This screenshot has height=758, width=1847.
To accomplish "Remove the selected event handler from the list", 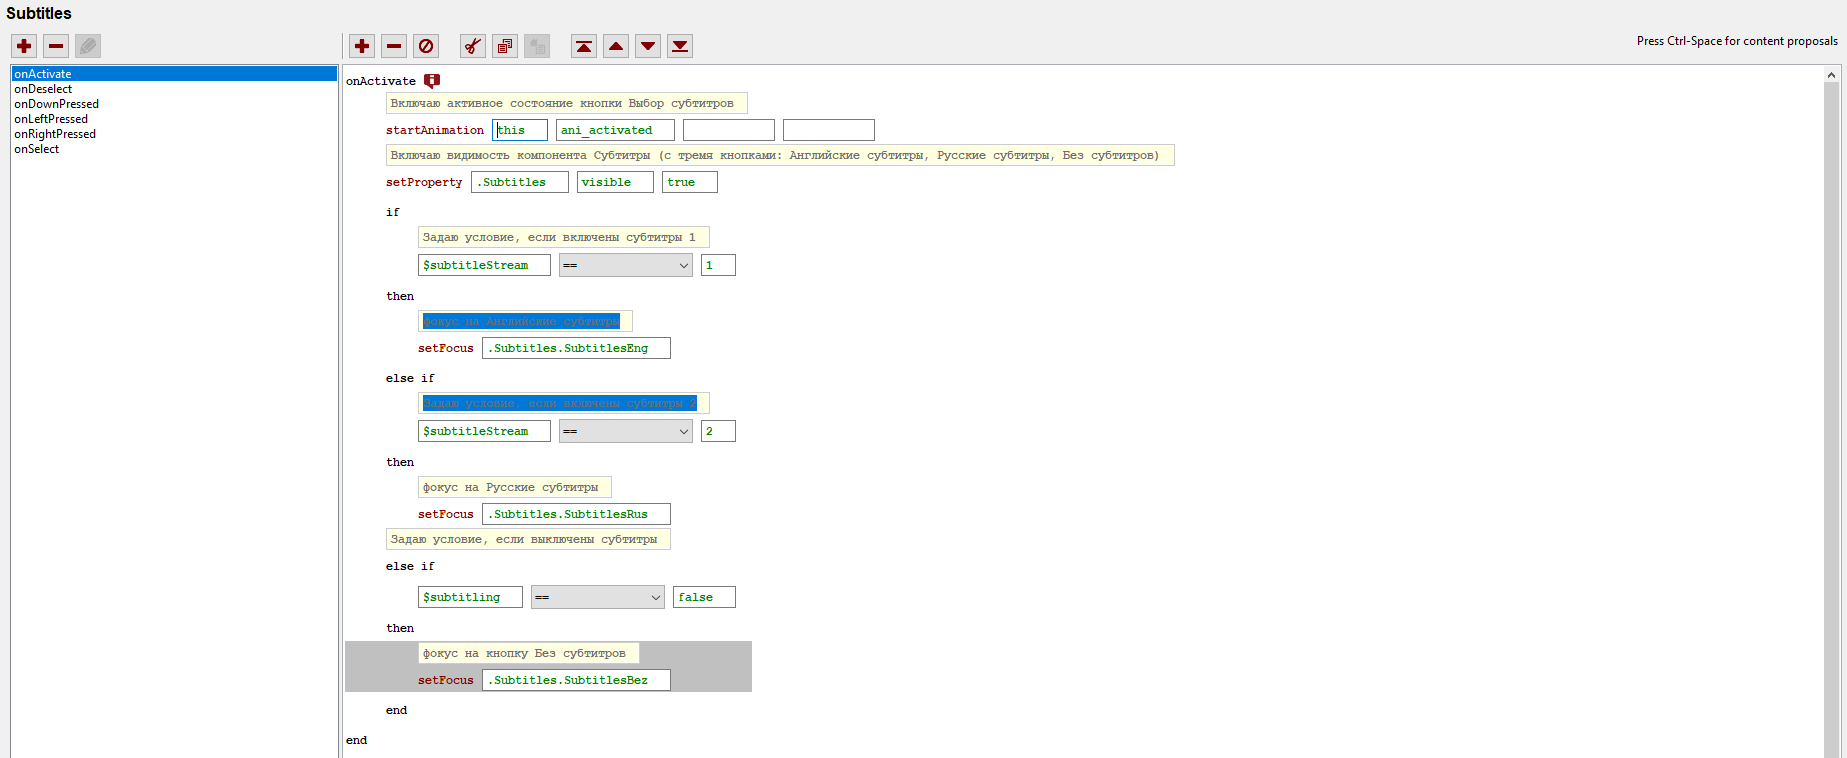I will pos(56,46).
